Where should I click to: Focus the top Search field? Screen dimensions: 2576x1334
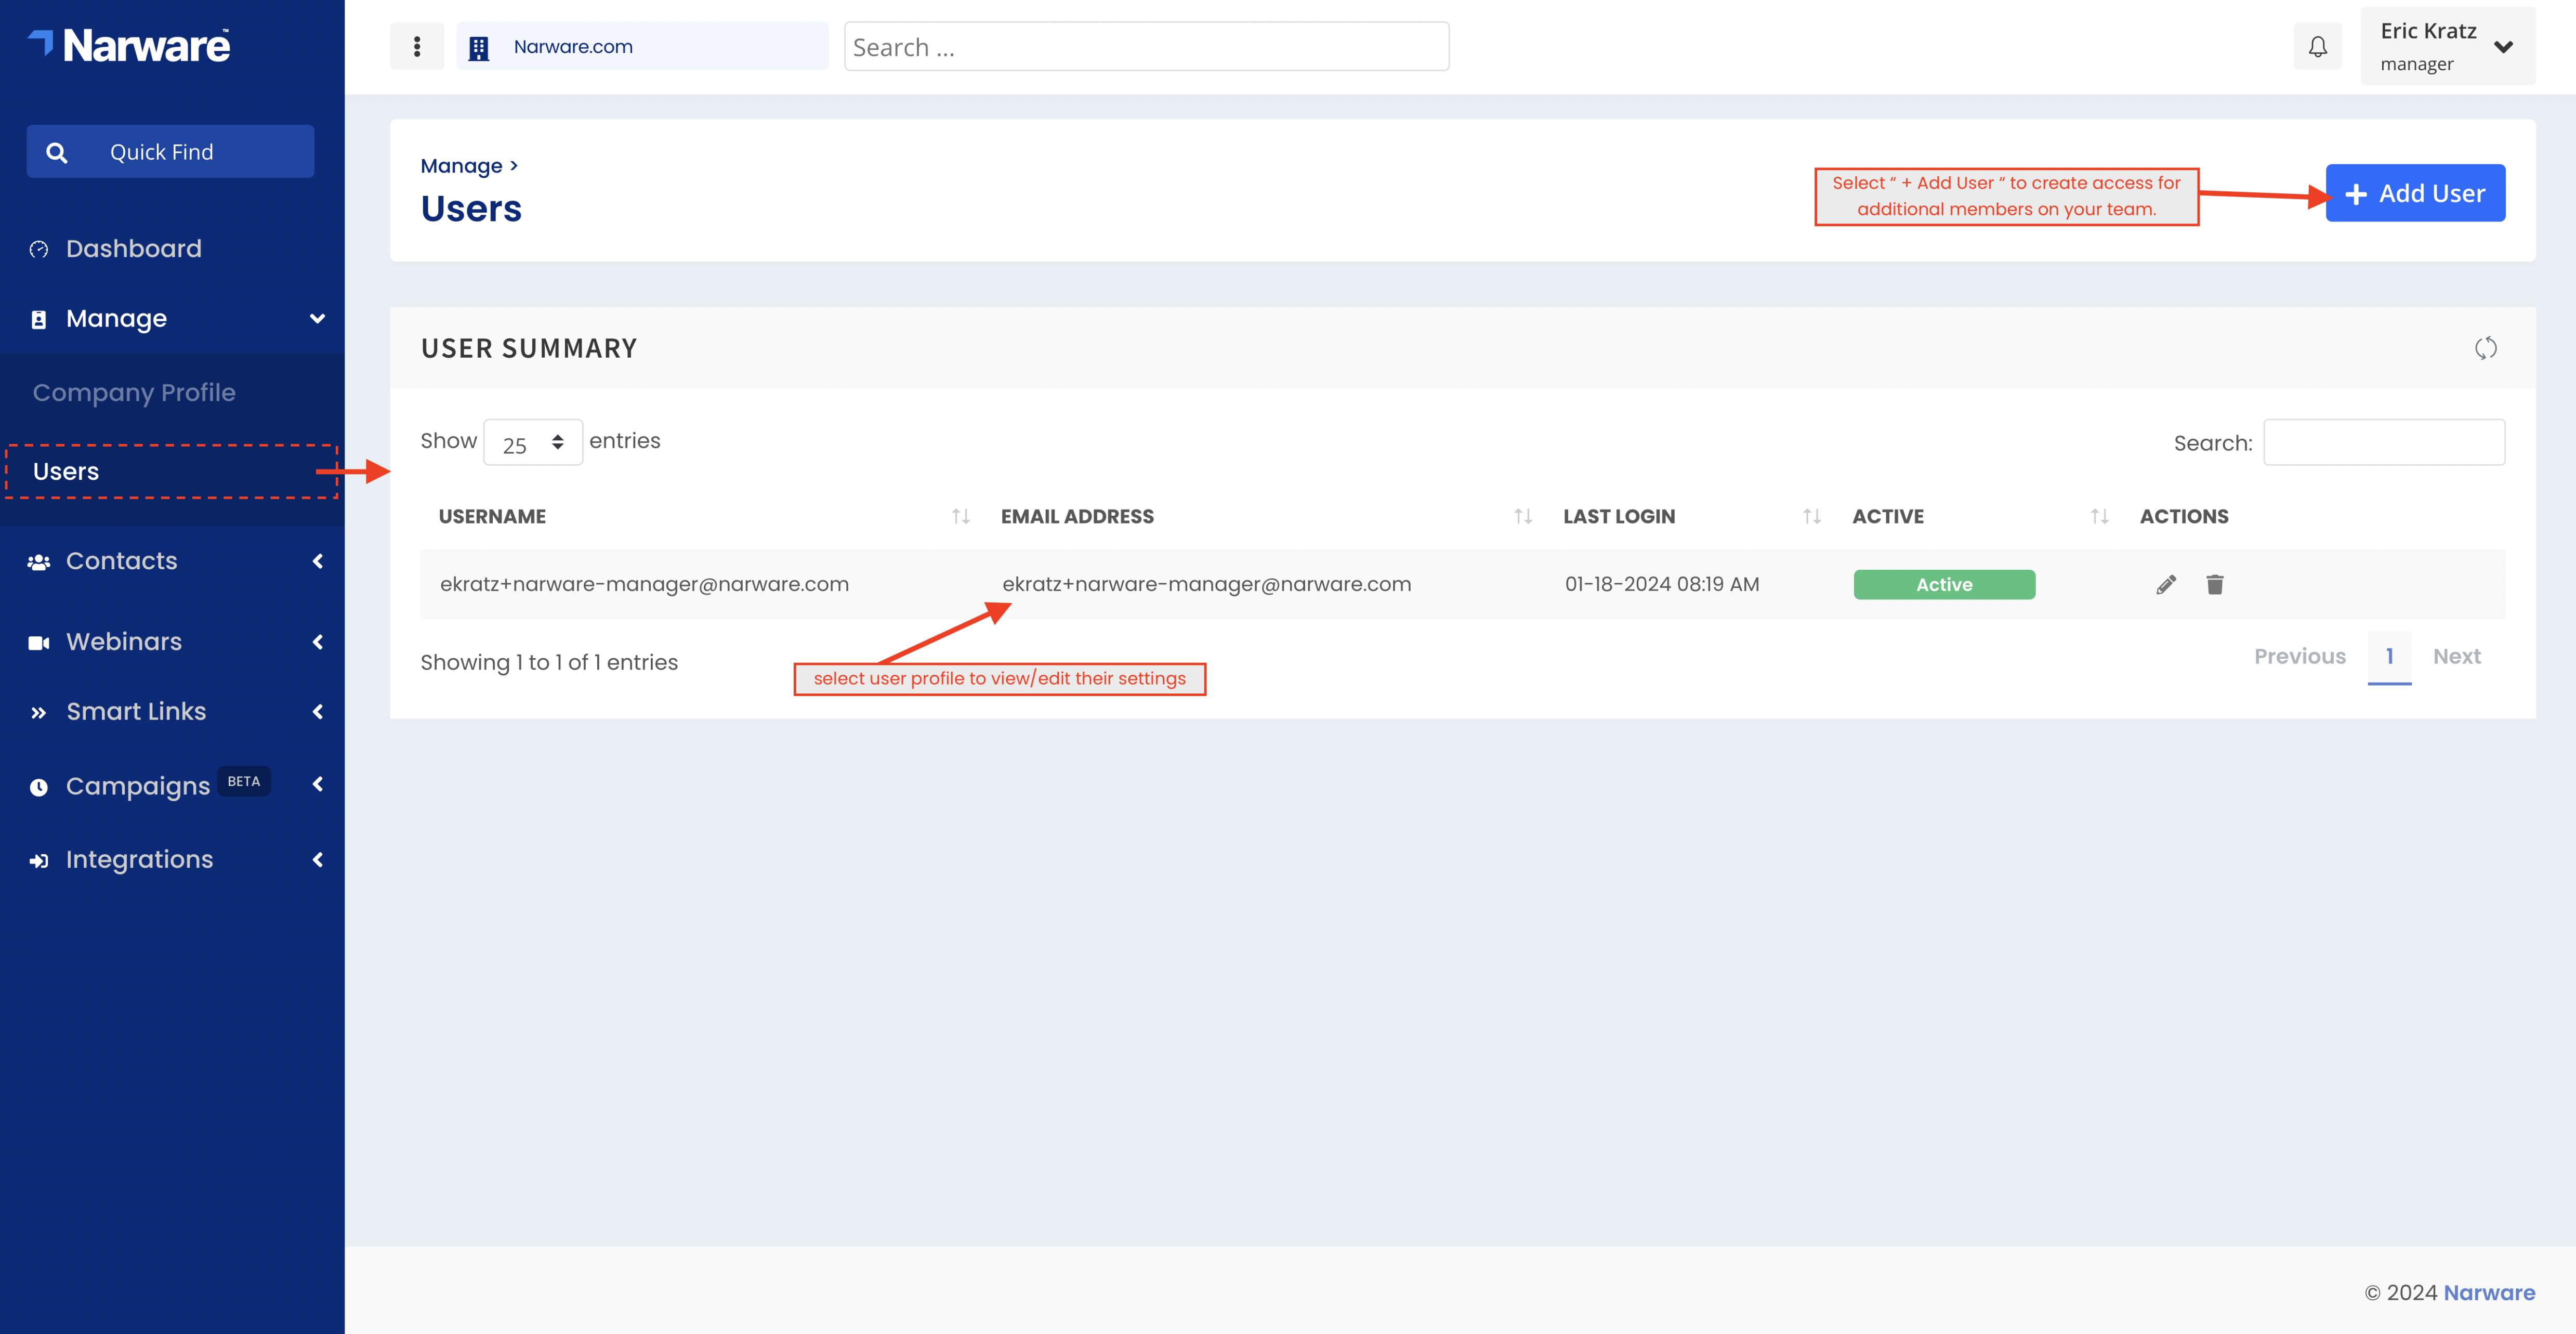(x=1146, y=46)
